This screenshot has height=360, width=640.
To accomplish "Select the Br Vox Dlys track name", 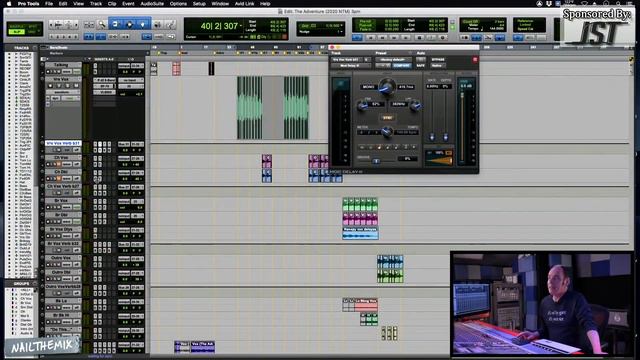I will click(x=62, y=229).
